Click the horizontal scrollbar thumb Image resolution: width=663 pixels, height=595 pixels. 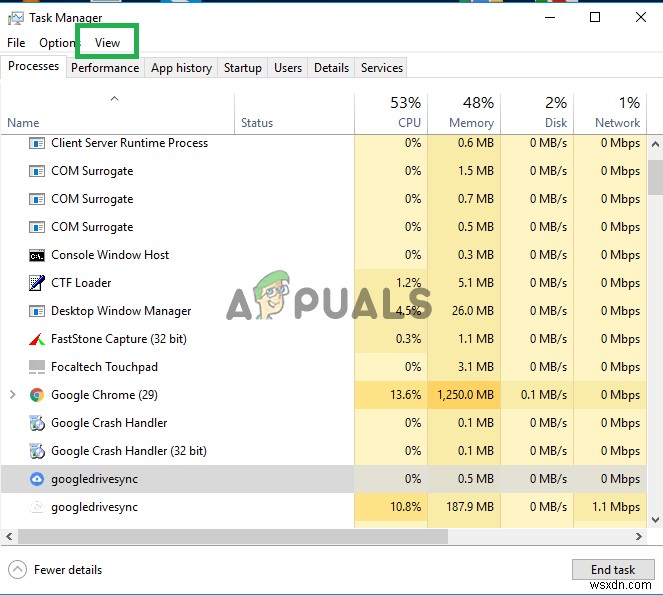233,537
